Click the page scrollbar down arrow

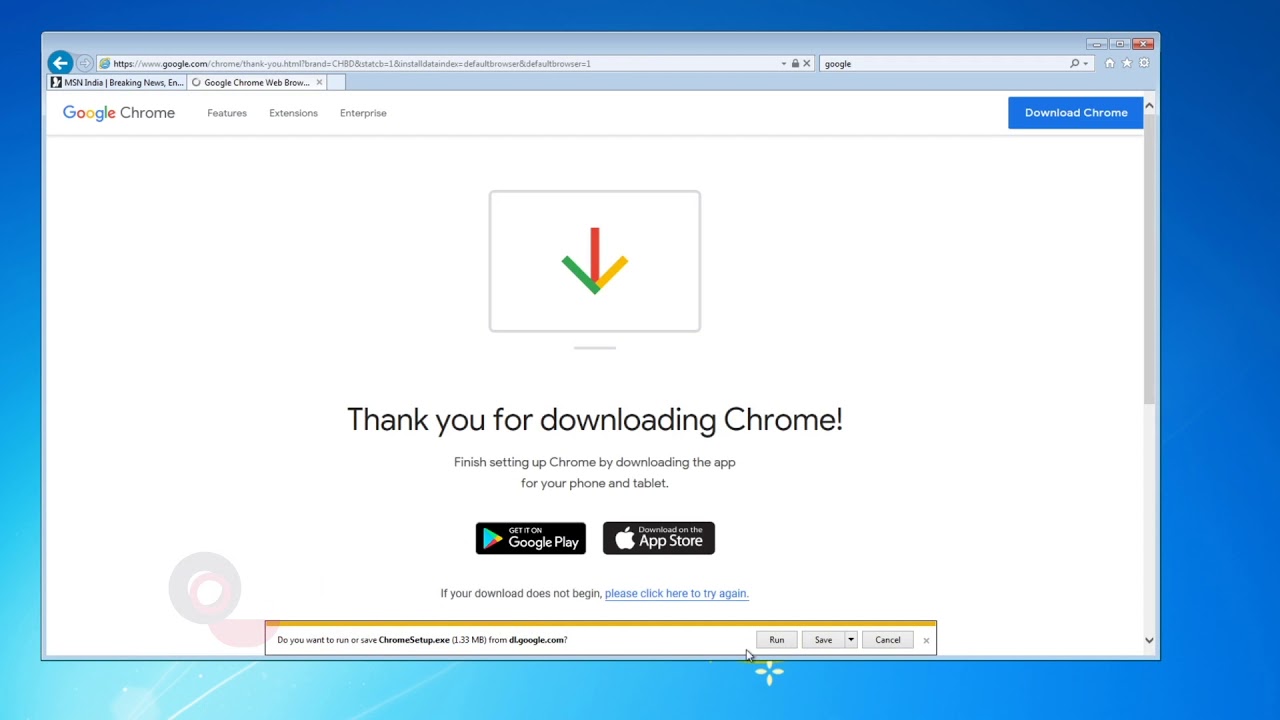pos(1149,640)
